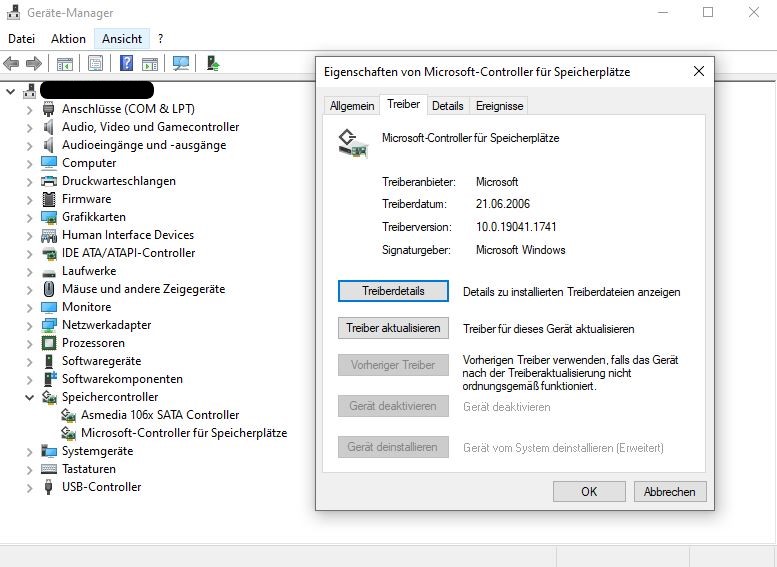
Task: Click the update driver icon with green arrow
Action: click(x=213, y=63)
